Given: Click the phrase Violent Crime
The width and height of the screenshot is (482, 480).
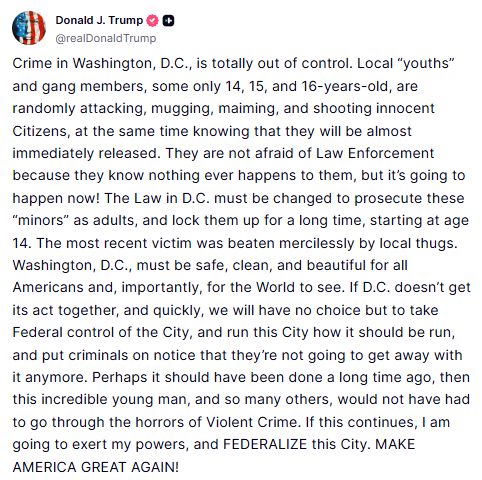Looking at the screenshot, I should pos(252,422).
